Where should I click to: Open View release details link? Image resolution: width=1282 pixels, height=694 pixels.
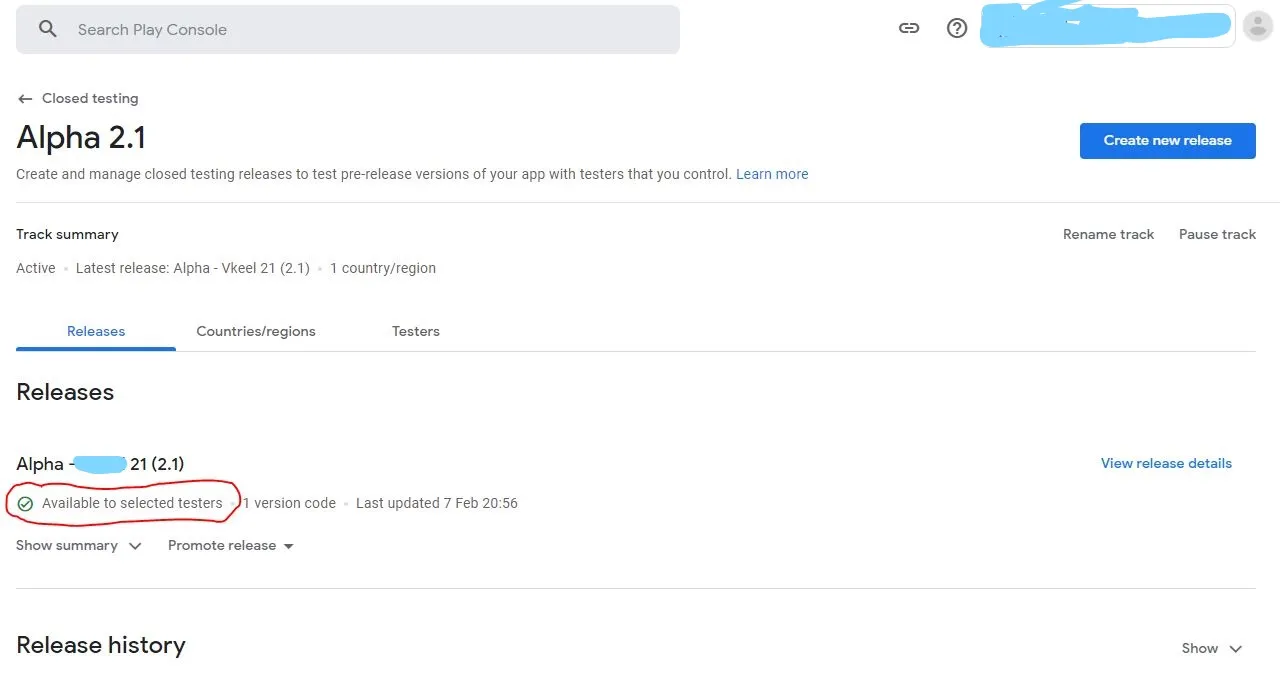click(1166, 463)
